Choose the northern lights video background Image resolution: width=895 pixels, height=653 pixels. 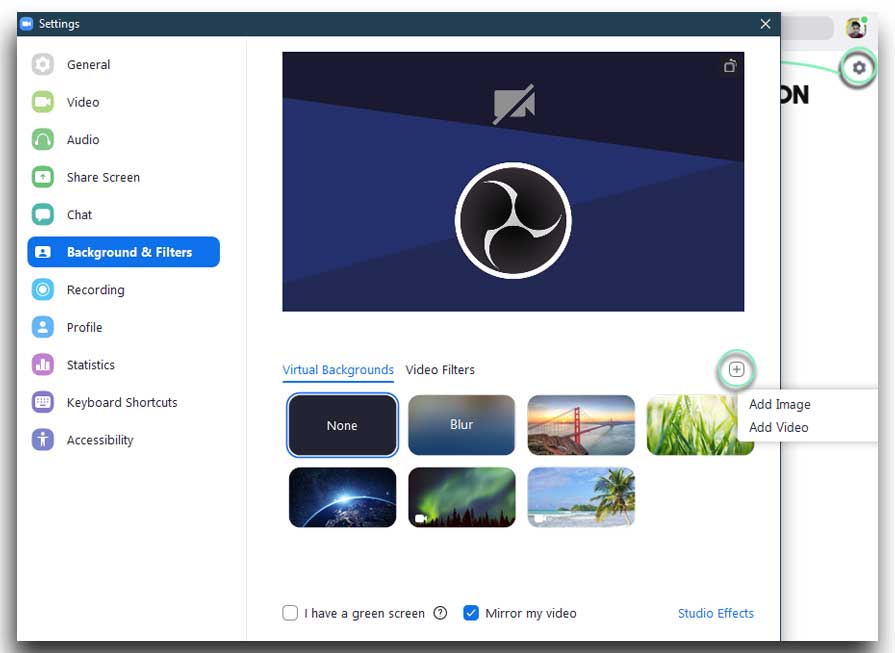click(462, 497)
